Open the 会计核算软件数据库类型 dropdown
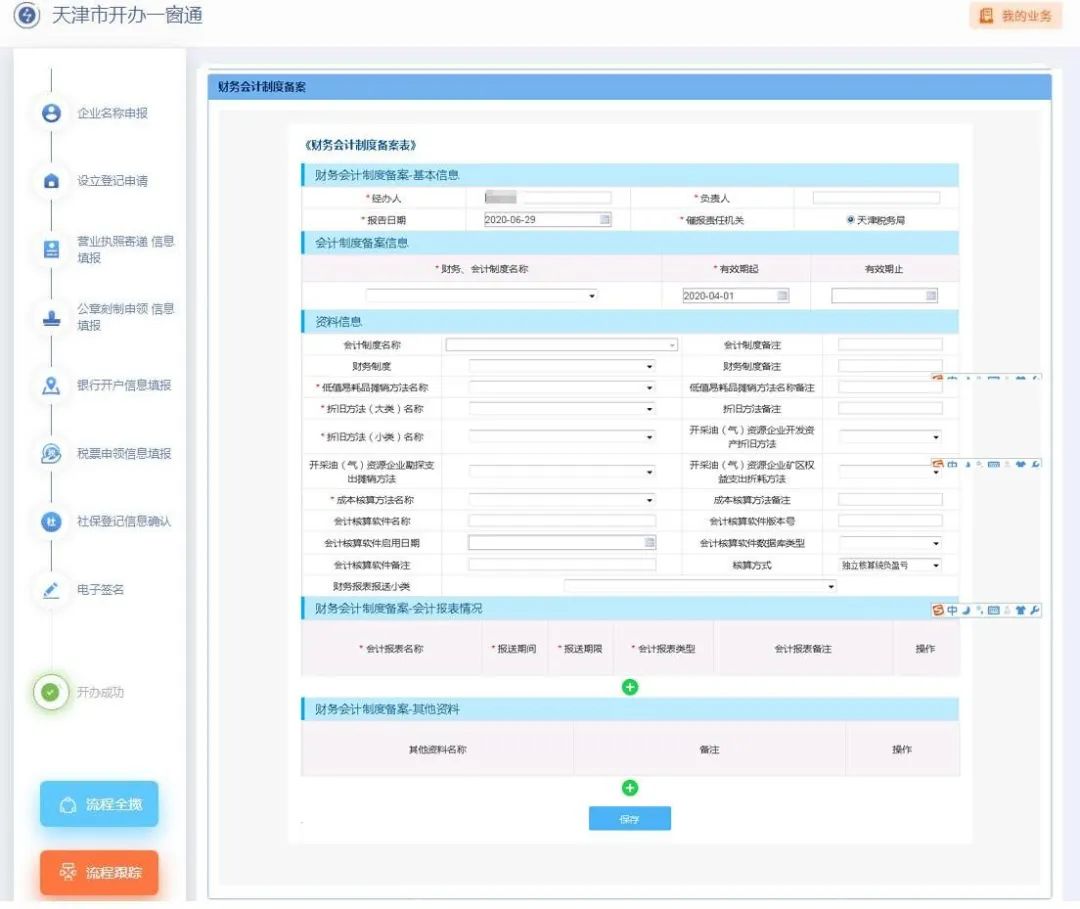Image resolution: width=1080 pixels, height=909 pixels. pyautogui.click(x=890, y=543)
